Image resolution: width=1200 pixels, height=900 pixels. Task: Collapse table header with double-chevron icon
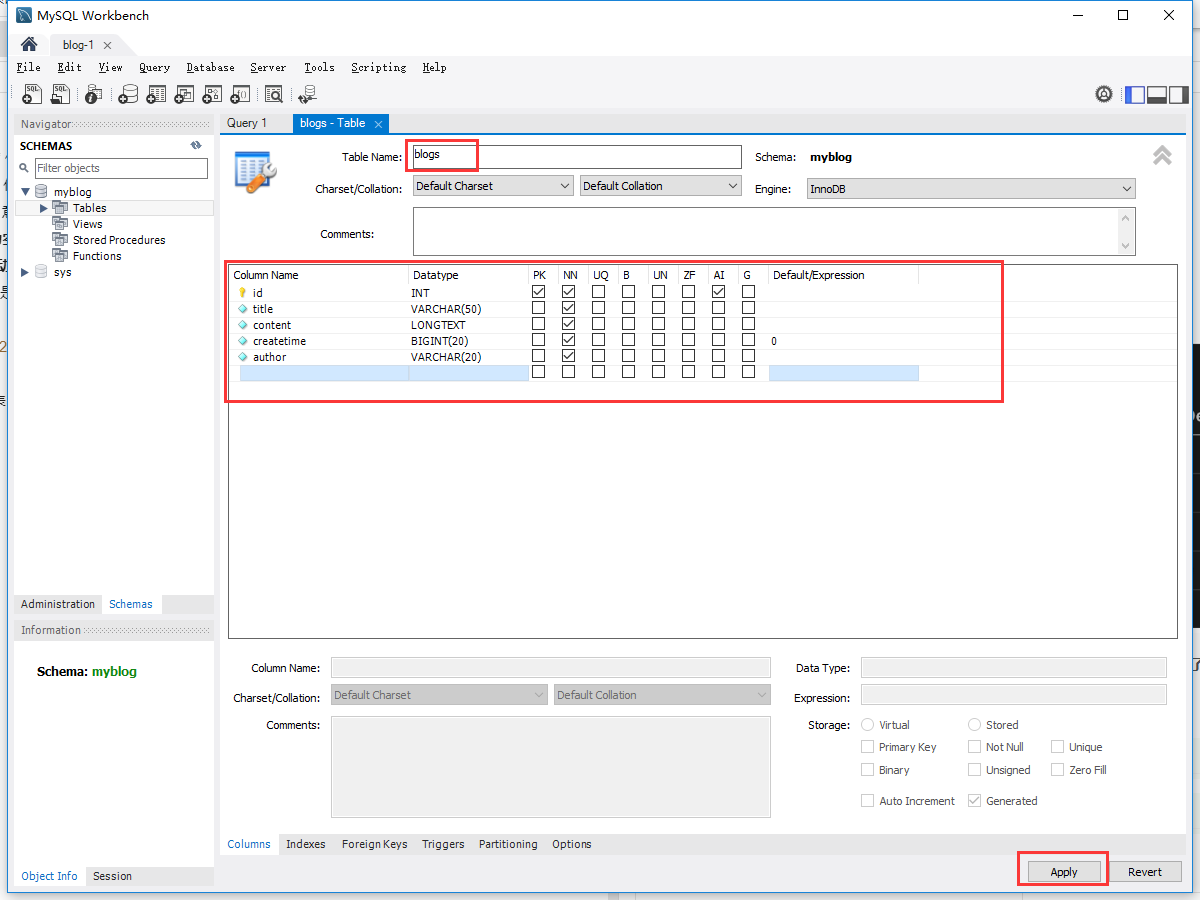(1162, 155)
